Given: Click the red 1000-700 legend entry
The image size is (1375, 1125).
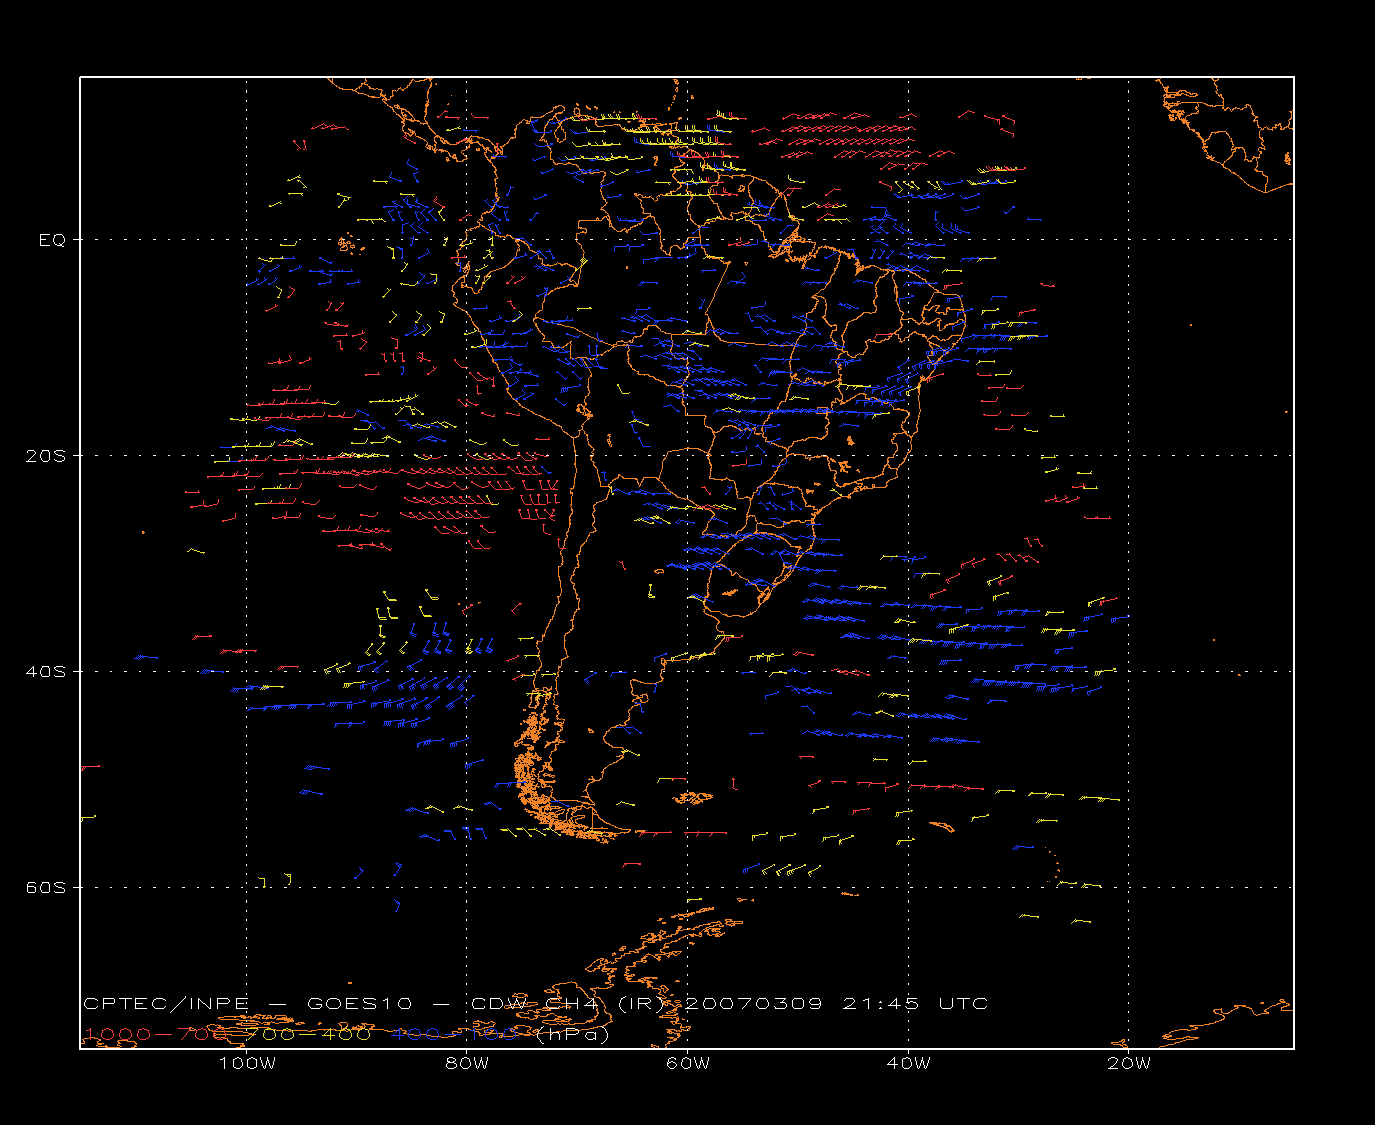Looking at the screenshot, I should [156, 1034].
